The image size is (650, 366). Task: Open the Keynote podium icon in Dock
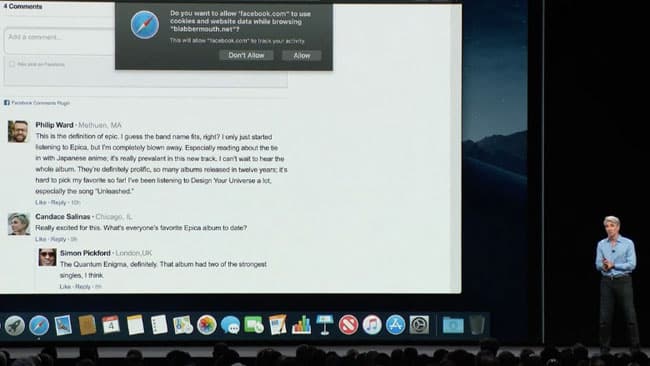pos(325,325)
